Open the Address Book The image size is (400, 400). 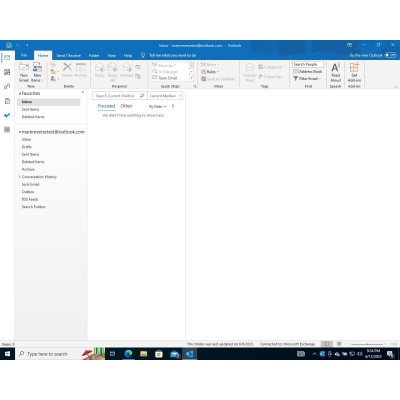click(x=307, y=71)
